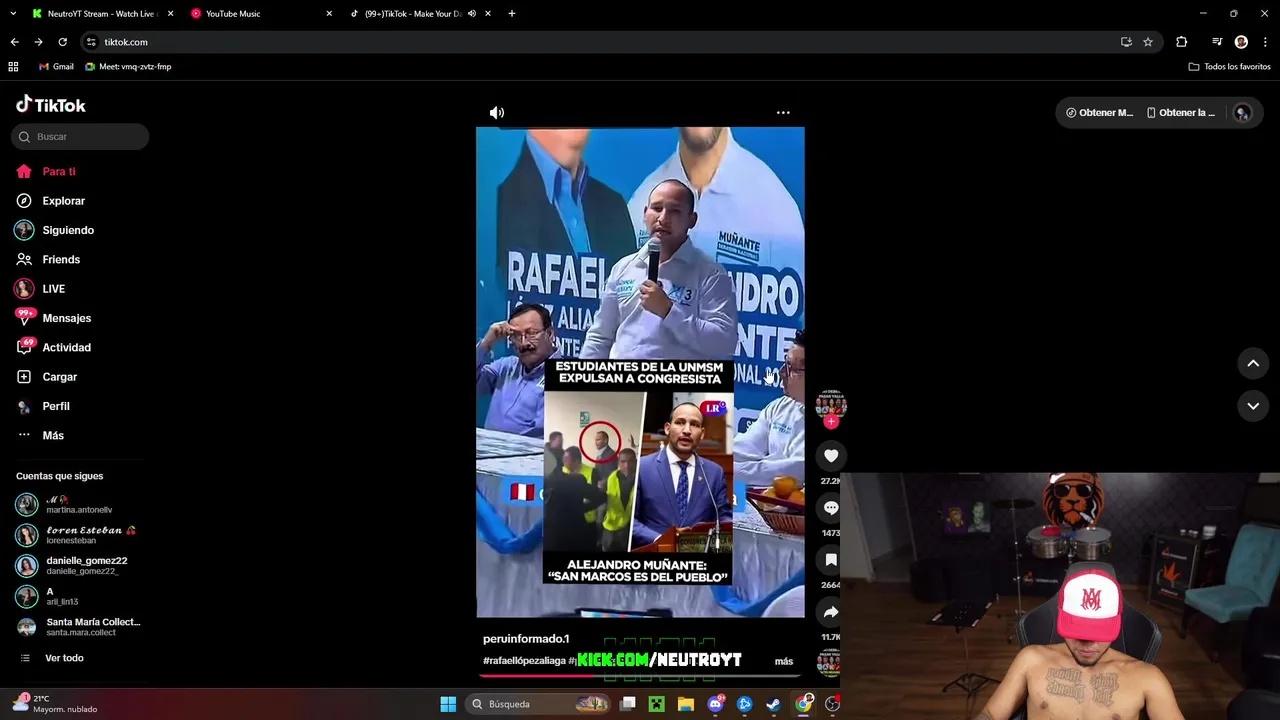Open Steam from the taskbar

click(774, 704)
